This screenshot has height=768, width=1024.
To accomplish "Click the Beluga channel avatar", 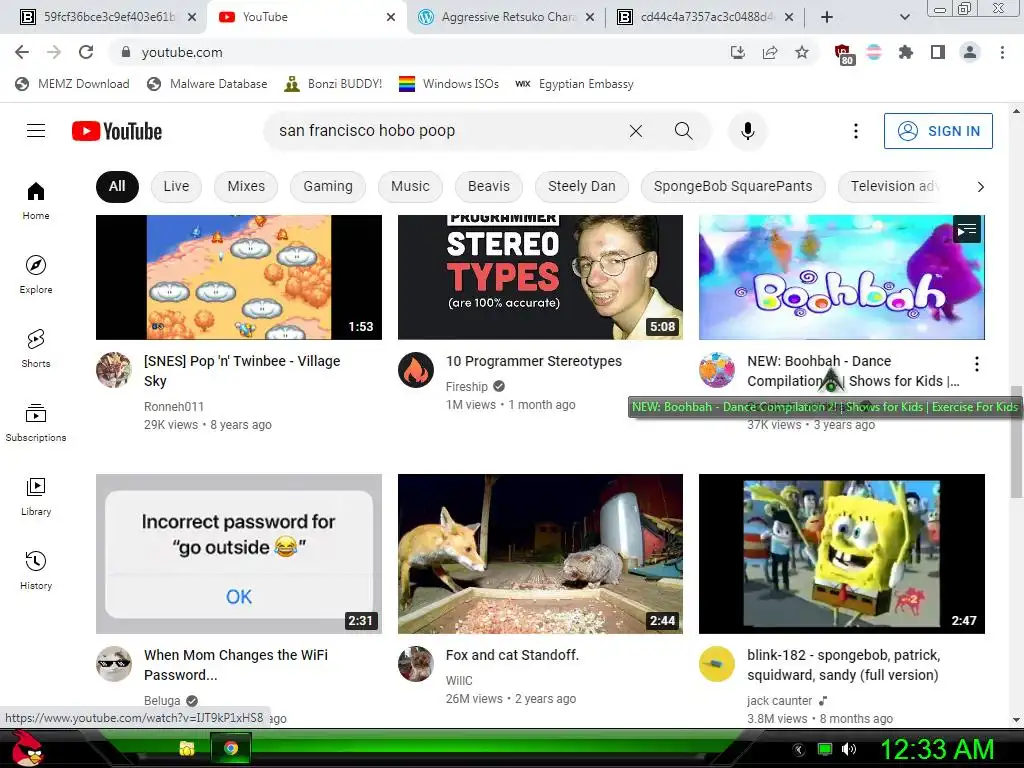I will point(114,664).
